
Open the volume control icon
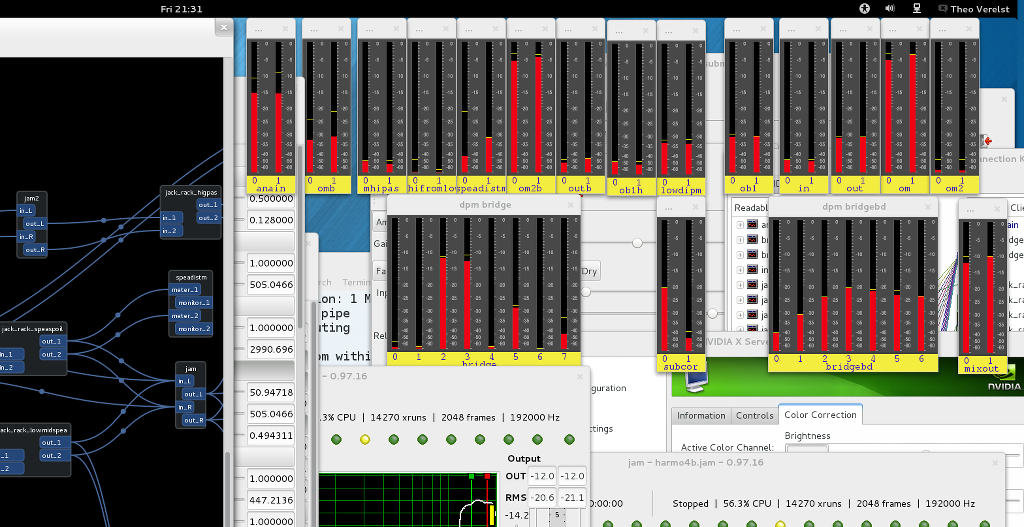[x=890, y=8]
